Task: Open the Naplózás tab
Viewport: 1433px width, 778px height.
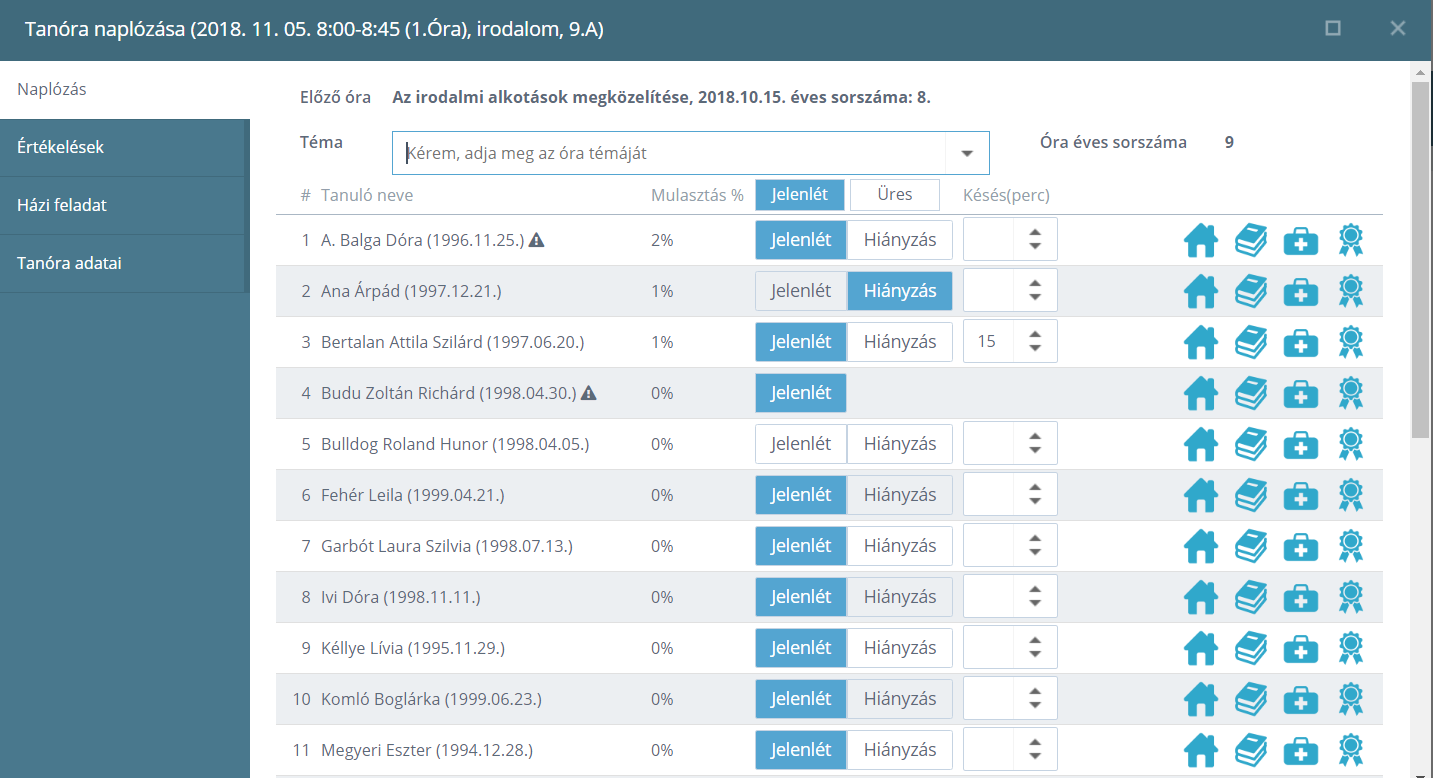Action: point(125,90)
